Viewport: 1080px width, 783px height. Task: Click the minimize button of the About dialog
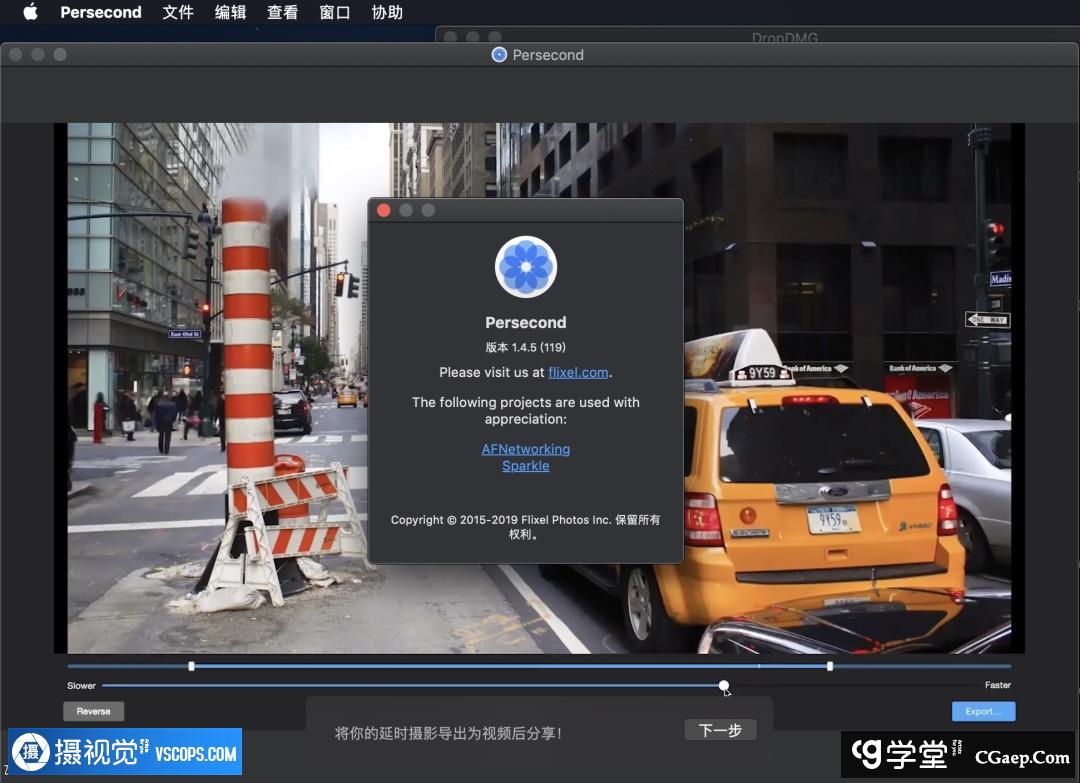(406, 210)
